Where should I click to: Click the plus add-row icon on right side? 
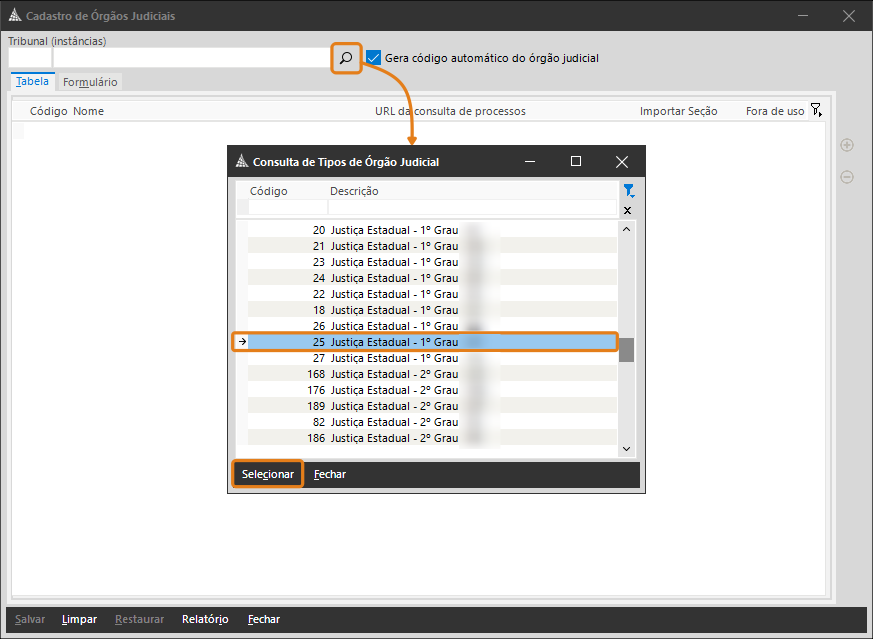coord(847,145)
